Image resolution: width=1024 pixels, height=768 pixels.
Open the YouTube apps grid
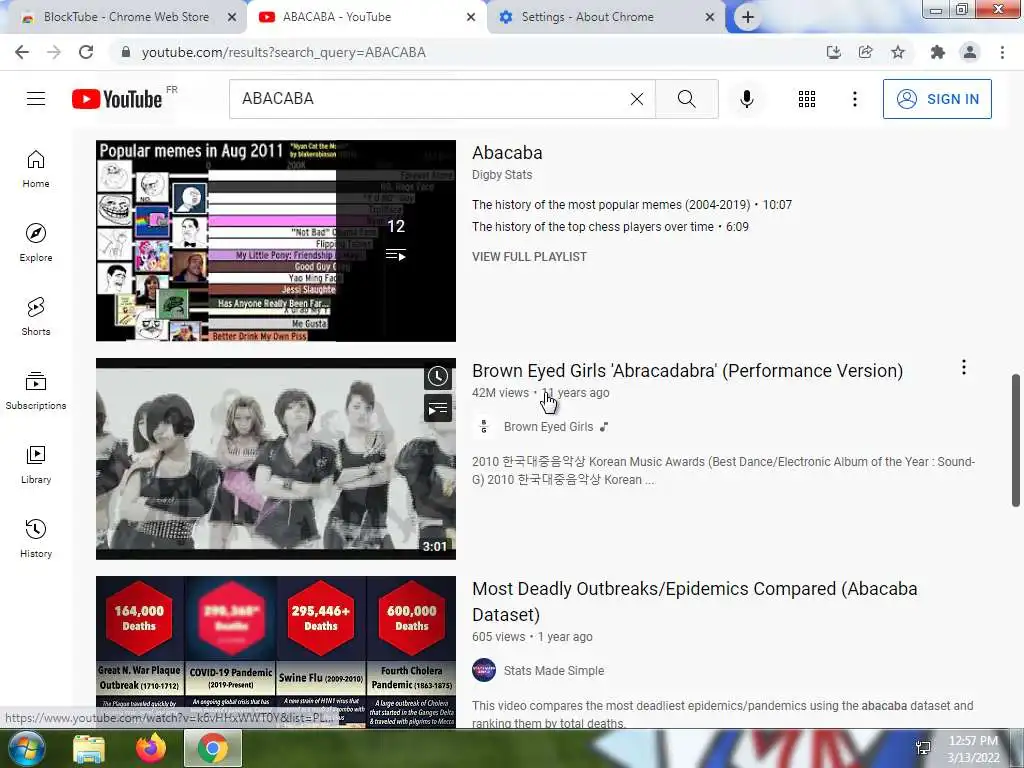click(x=807, y=99)
